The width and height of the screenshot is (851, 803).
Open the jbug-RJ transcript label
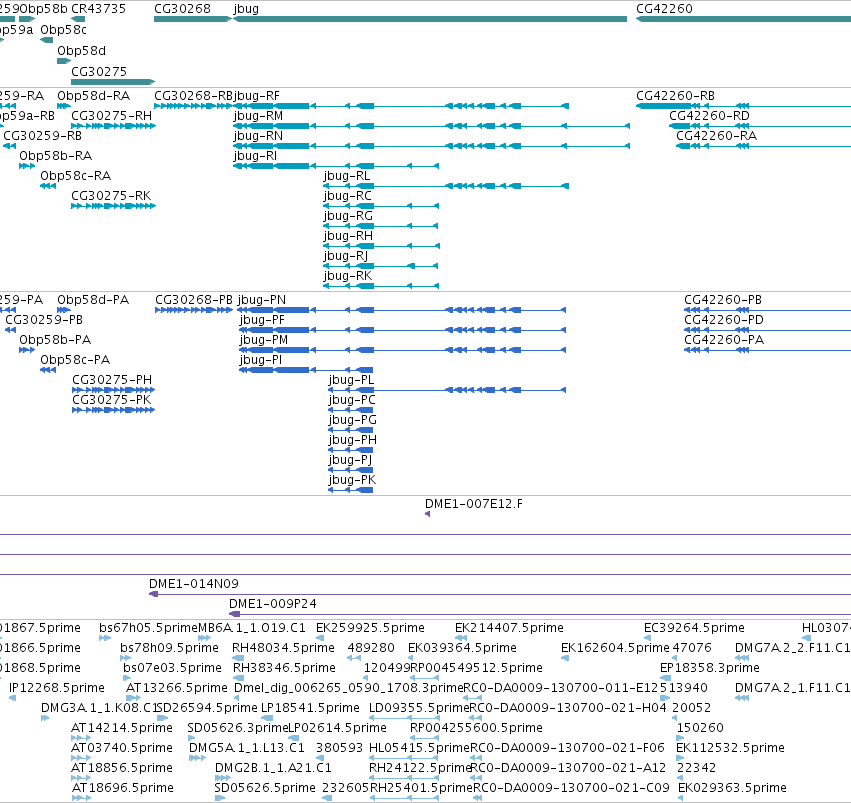pos(346,257)
